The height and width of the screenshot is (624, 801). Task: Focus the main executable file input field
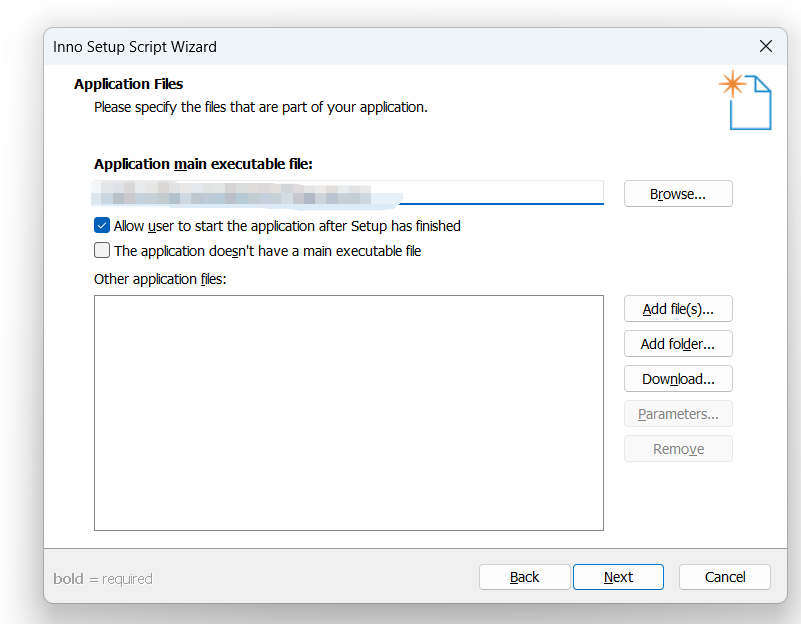point(348,193)
